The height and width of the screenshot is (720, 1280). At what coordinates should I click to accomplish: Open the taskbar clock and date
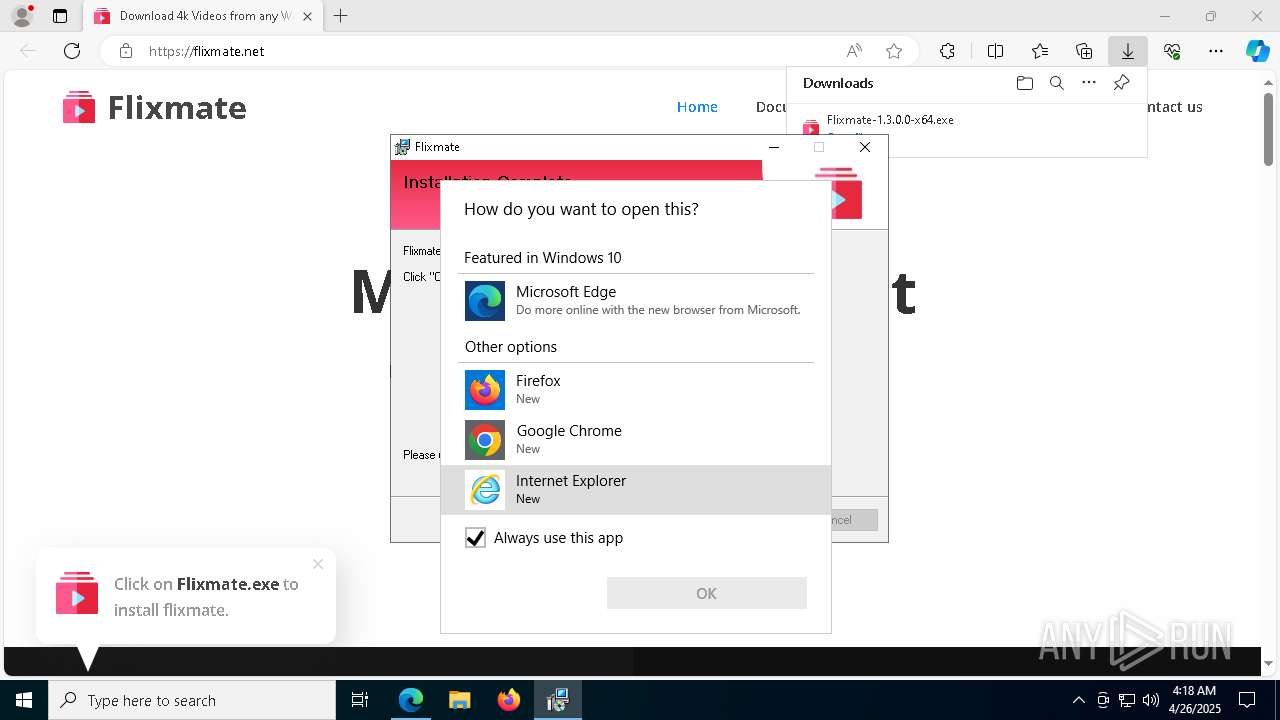click(1194, 700)
